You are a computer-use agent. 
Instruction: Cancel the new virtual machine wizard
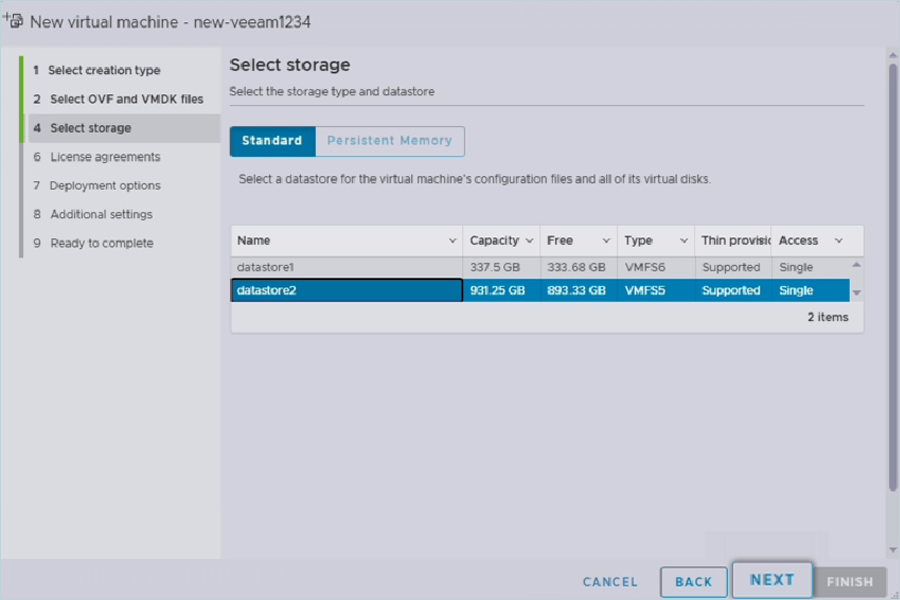click(x=610, y=582)
